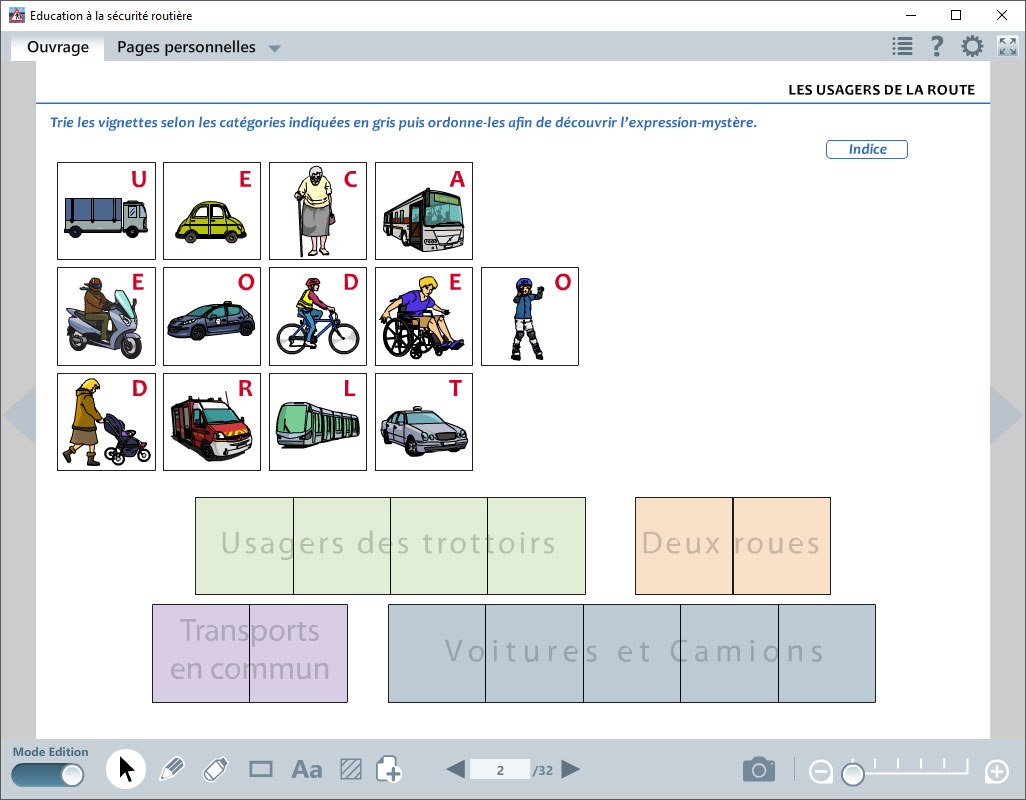Select the hatched mask tool
This screenshot has height=800, width=1026.
(x=350, y=769)
